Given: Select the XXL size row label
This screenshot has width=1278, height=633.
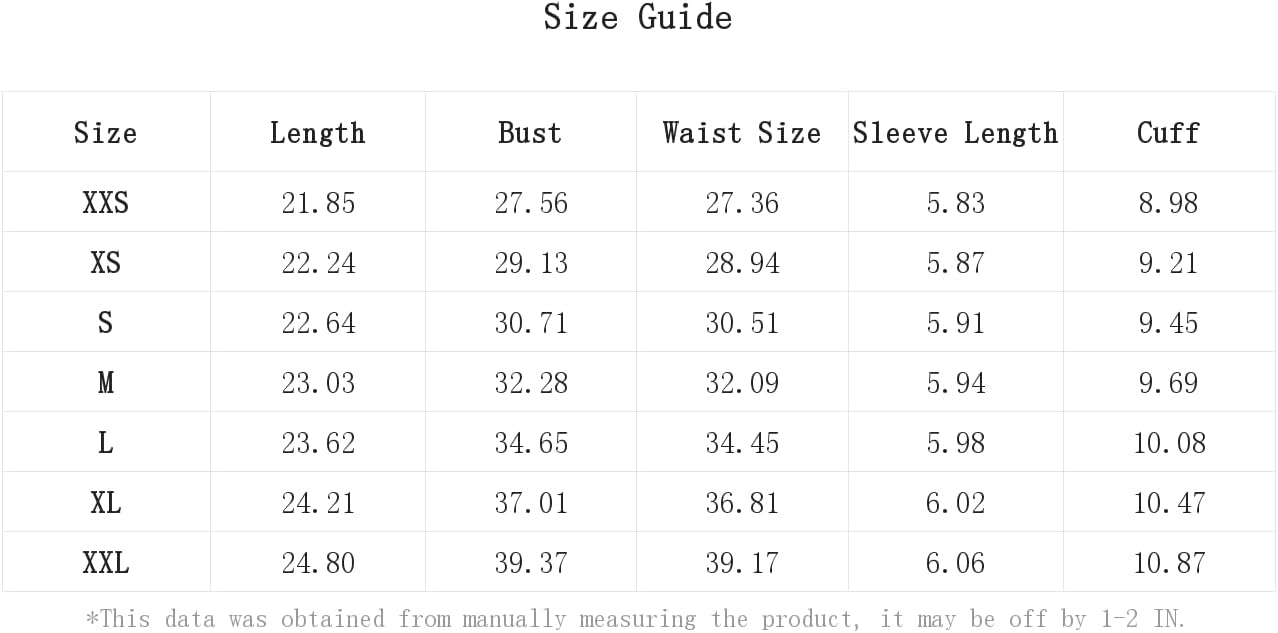Looking at the screenshot, I should click(105, 563).
